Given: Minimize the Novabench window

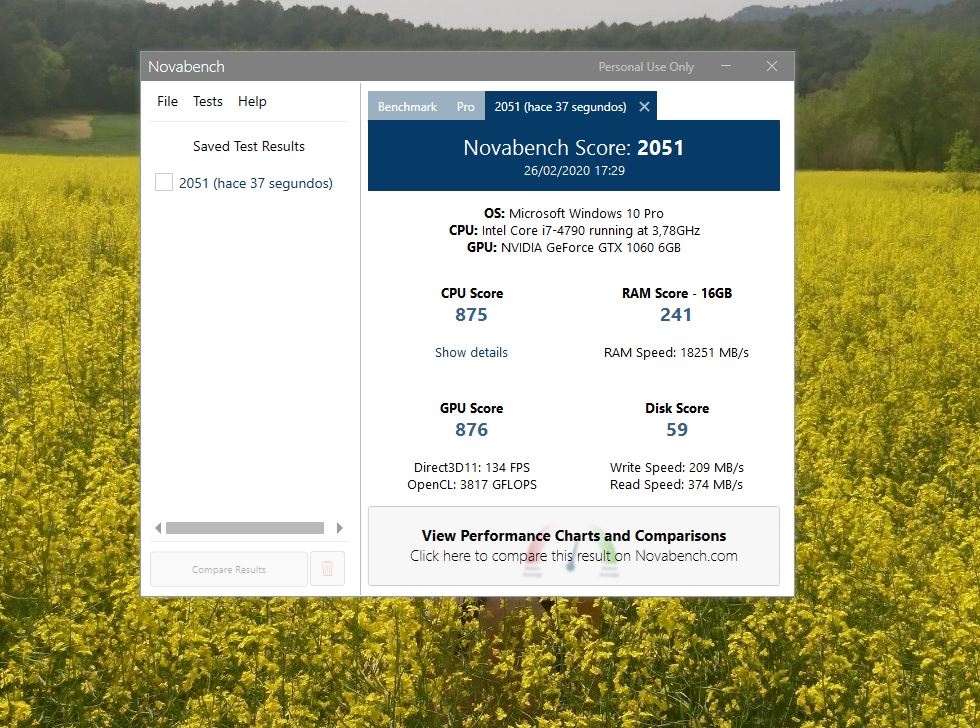Looking at the screenshot, I should click(726, 66).
